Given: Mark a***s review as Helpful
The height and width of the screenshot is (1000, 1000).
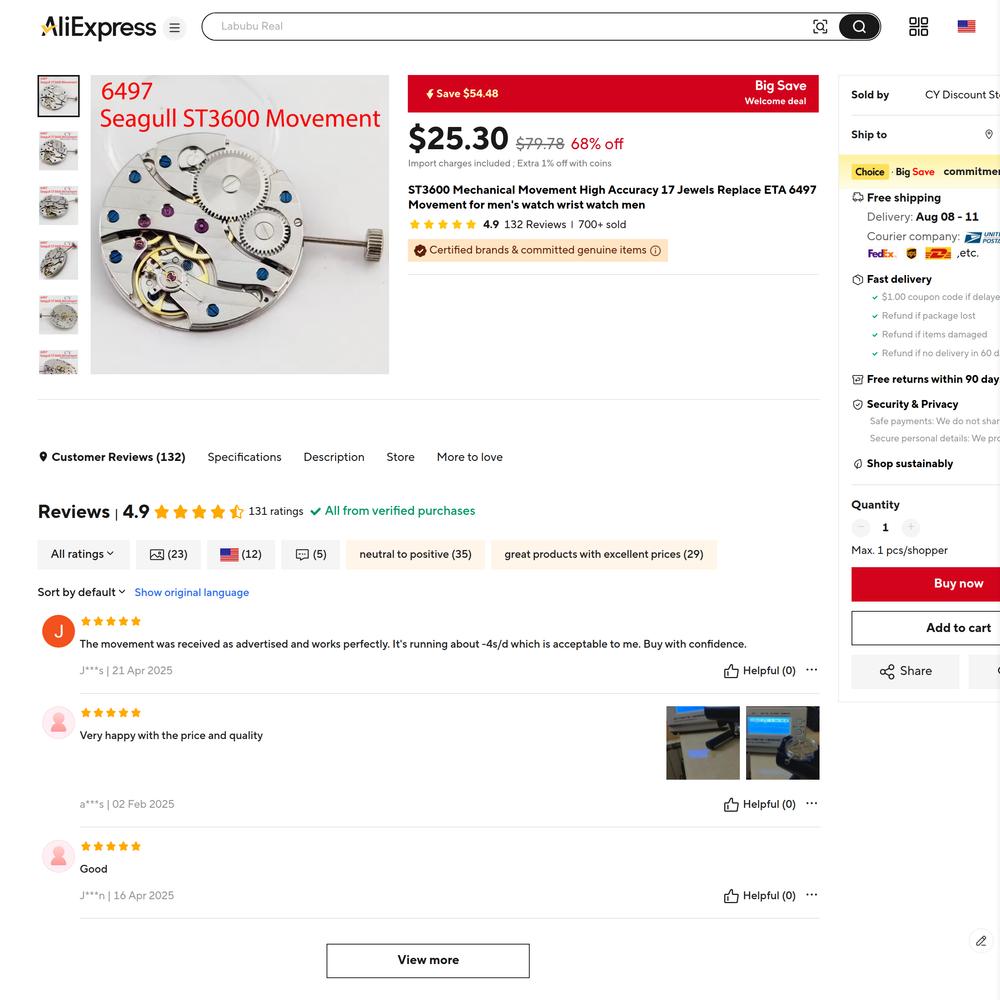Looking at the screenshot, I should tap(760, 804).
